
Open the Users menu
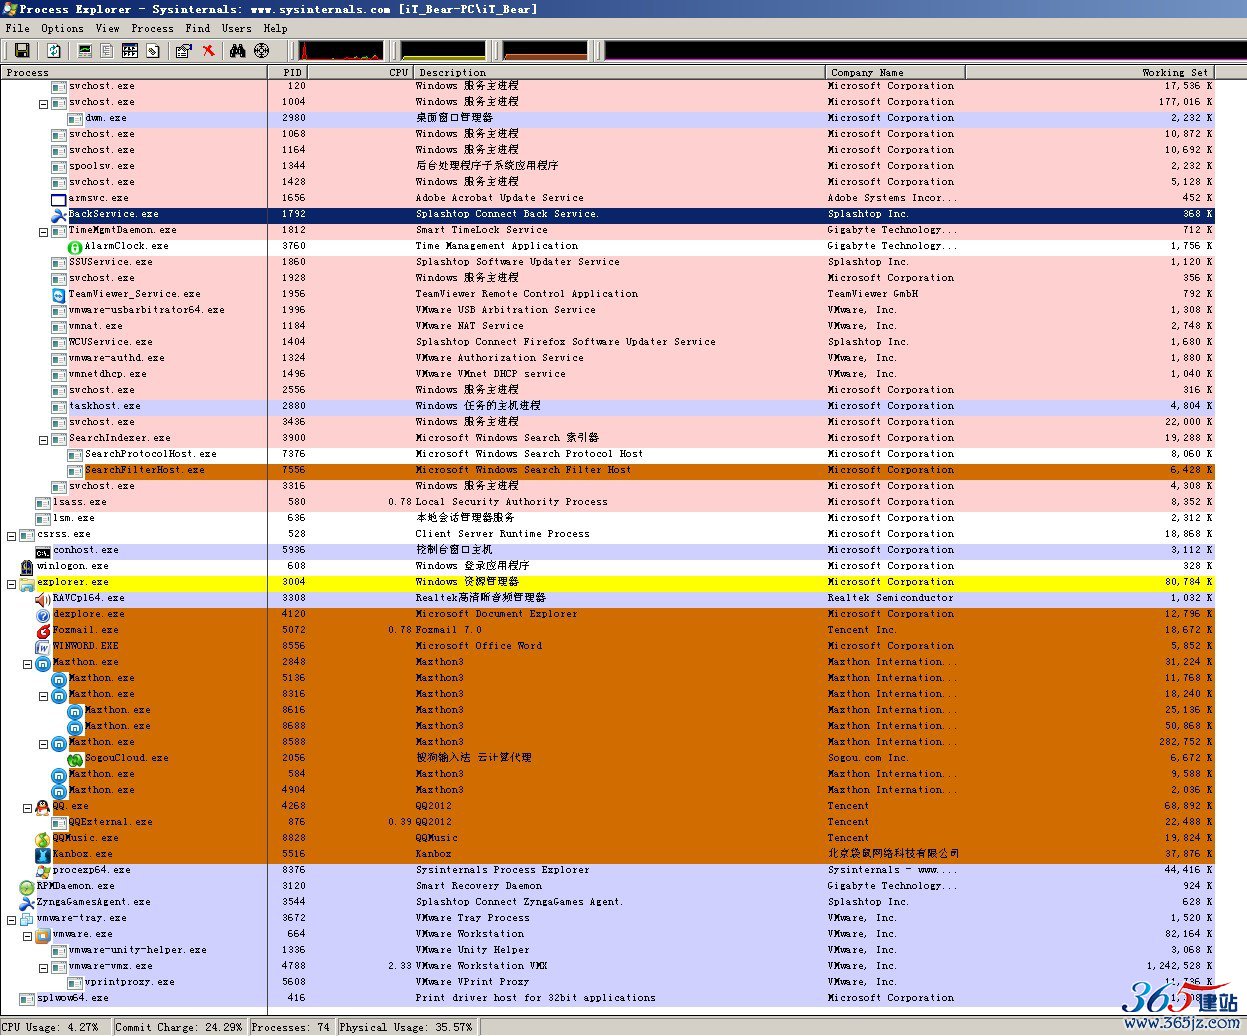coord(237,28)
